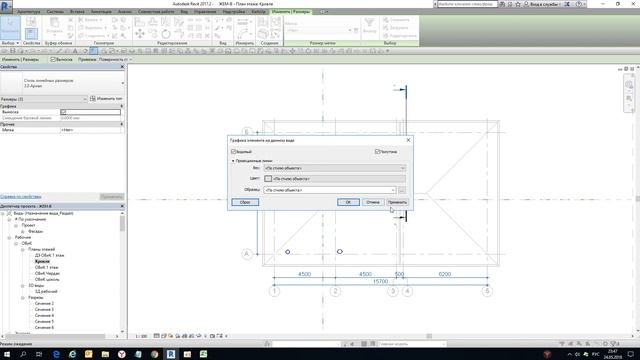Click the Применить button in dialog
640x360 pixels.
coord(397,202)
